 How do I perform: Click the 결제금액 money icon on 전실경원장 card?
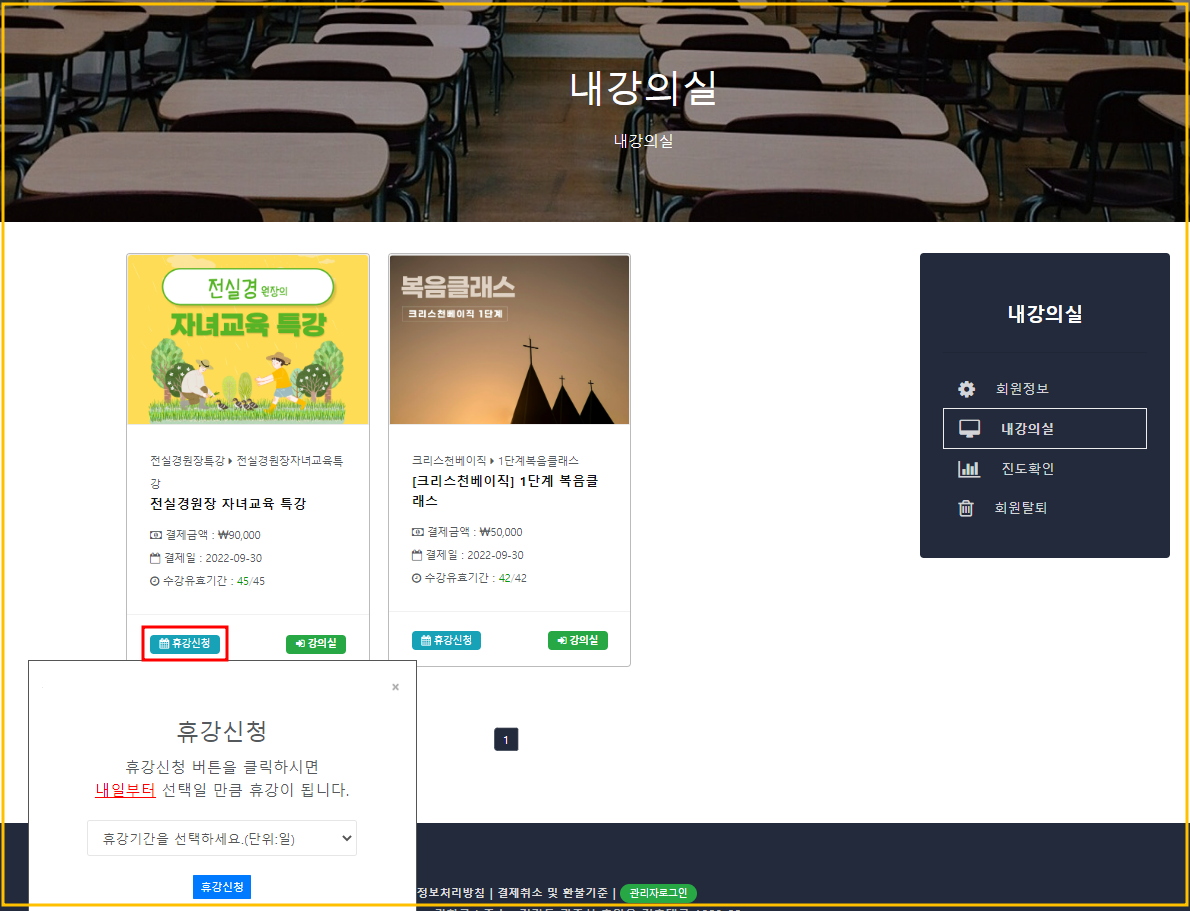click(156, 535)
